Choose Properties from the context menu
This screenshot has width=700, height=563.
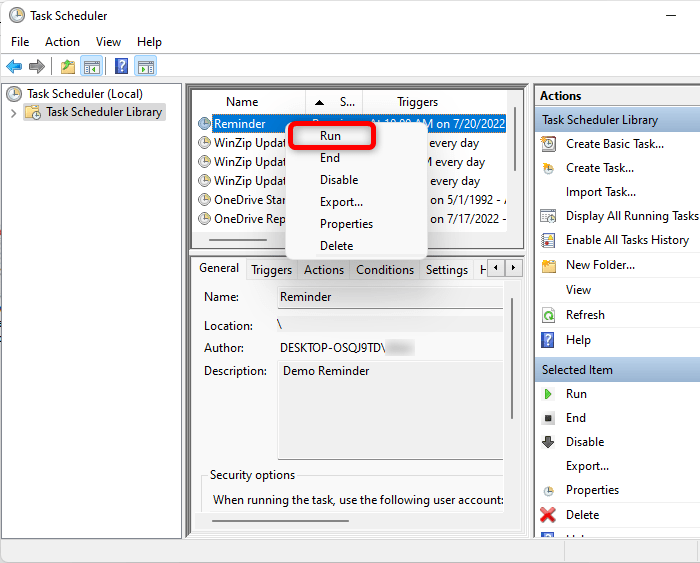346,224
